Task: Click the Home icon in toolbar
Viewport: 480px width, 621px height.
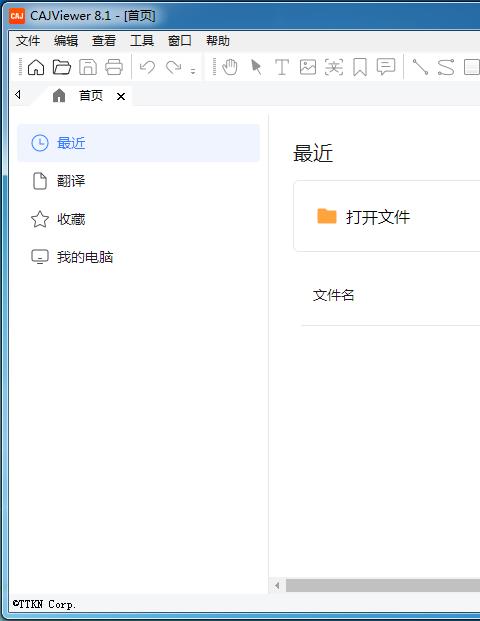Action: pyautogui.click(x=36, y=67)
